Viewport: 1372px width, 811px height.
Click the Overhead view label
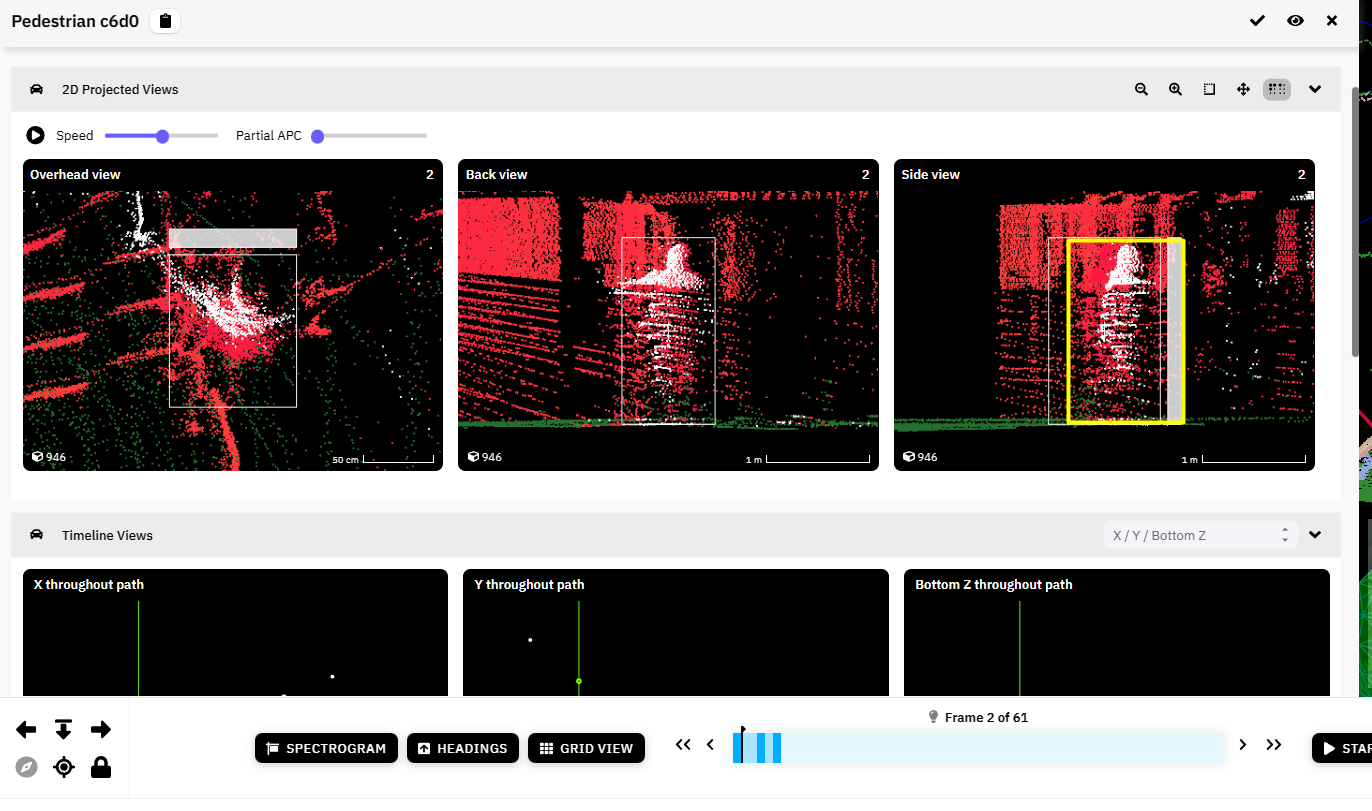(75, 174)
